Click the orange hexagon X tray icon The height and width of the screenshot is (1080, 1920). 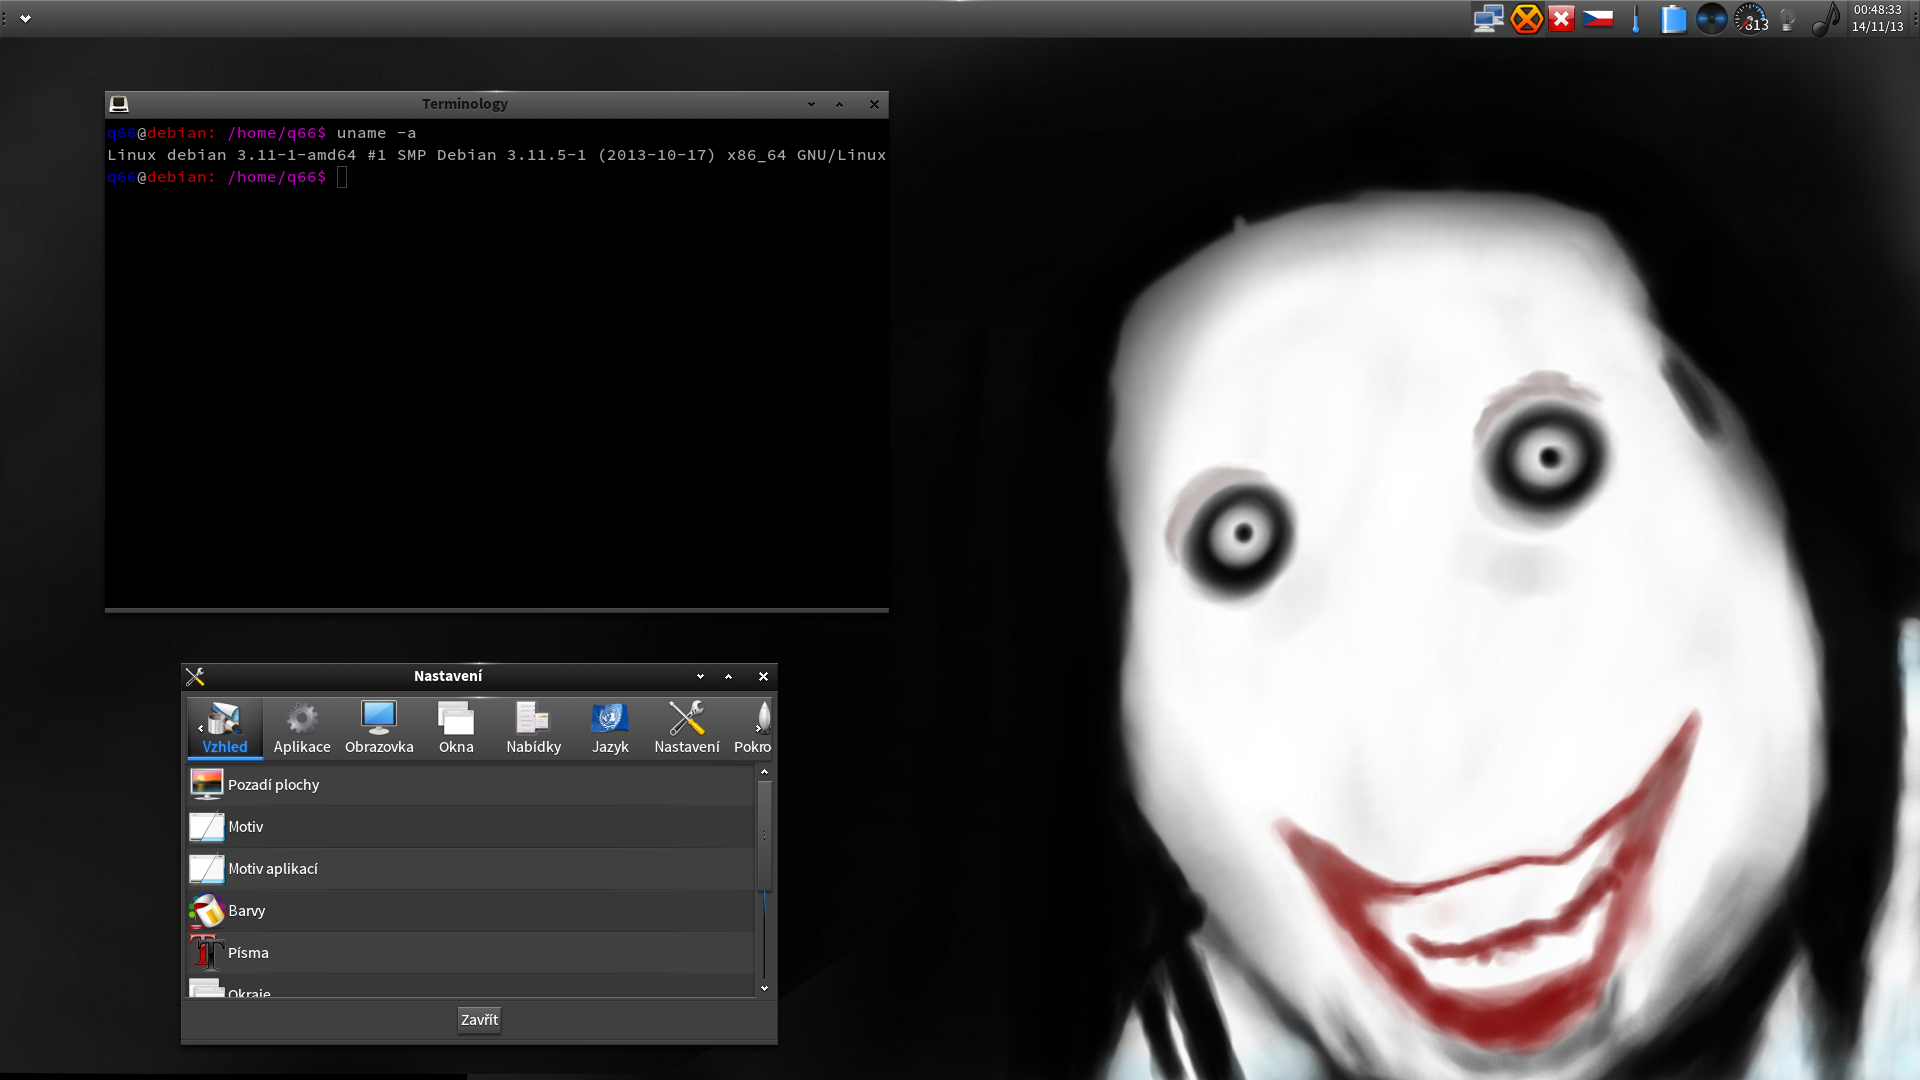[x=1526, y=19]
